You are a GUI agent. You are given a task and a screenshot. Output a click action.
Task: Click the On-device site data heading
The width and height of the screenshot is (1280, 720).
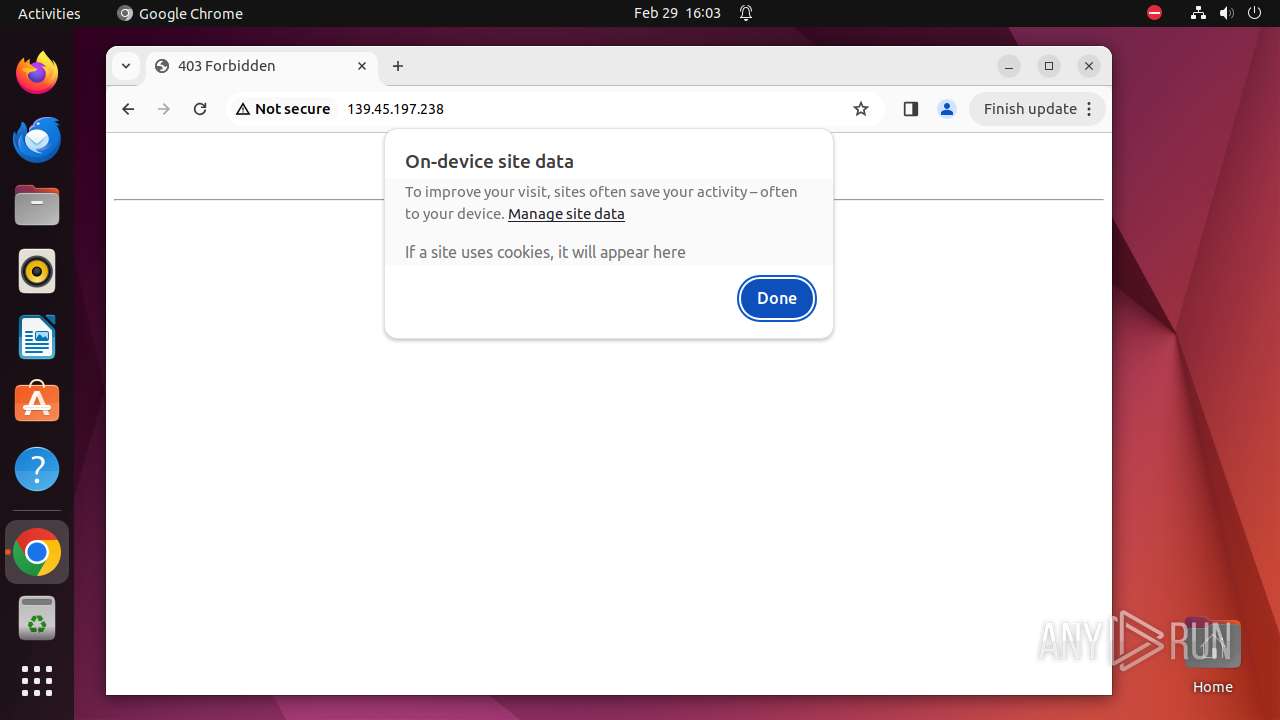[489, 161]
